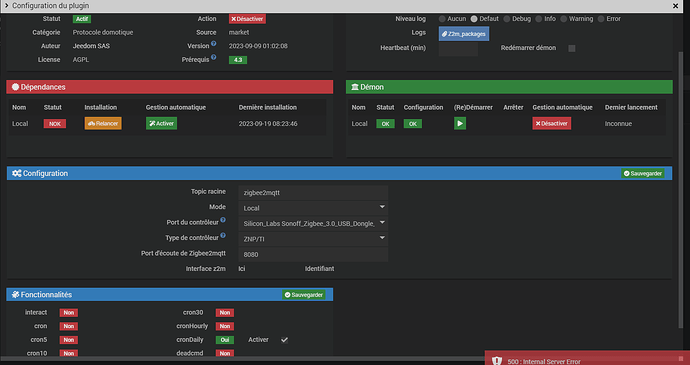Image resolution: width=690 pixels, height=365 pixels.
Task: Select the Defaut log level
Action: pos(474,19)
